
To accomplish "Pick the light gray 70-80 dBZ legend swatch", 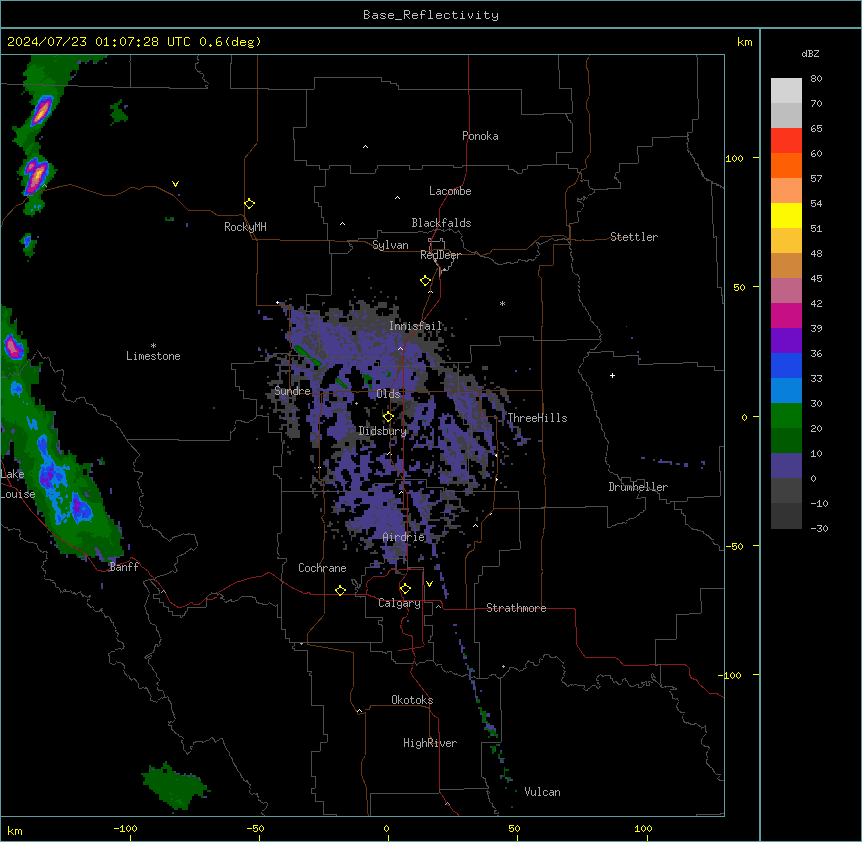I will tap(786, 90).
